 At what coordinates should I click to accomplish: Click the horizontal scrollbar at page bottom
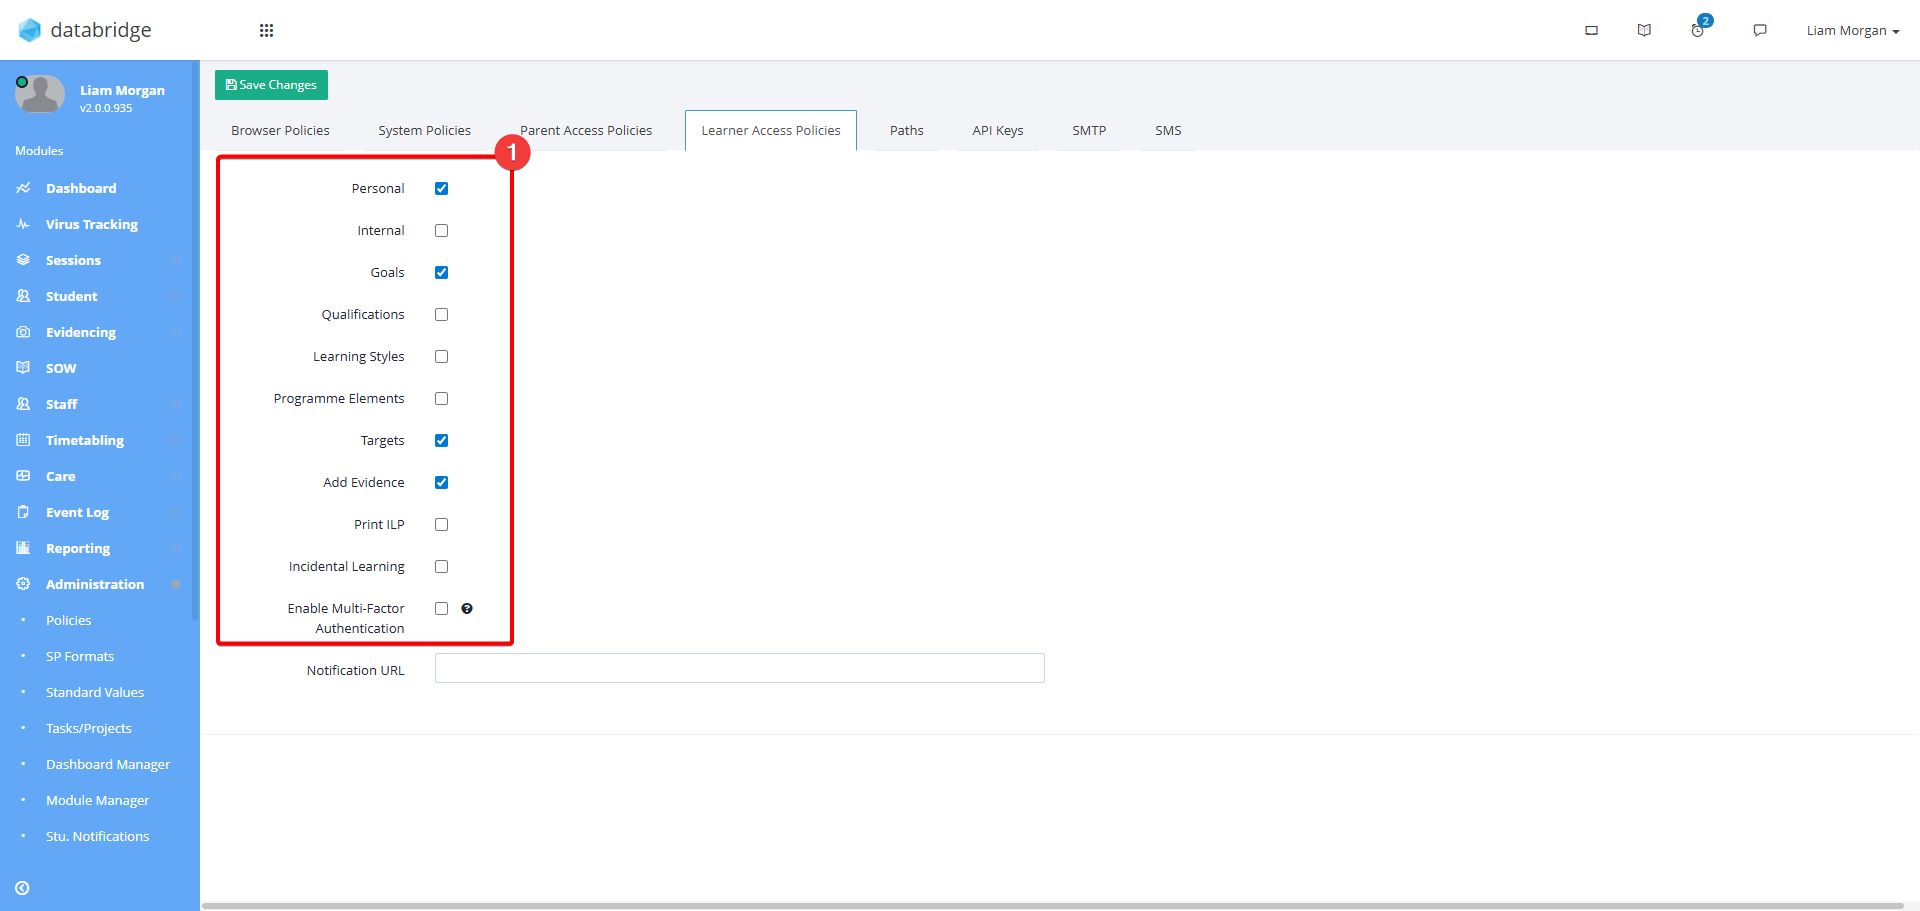tap(1052, 906)
